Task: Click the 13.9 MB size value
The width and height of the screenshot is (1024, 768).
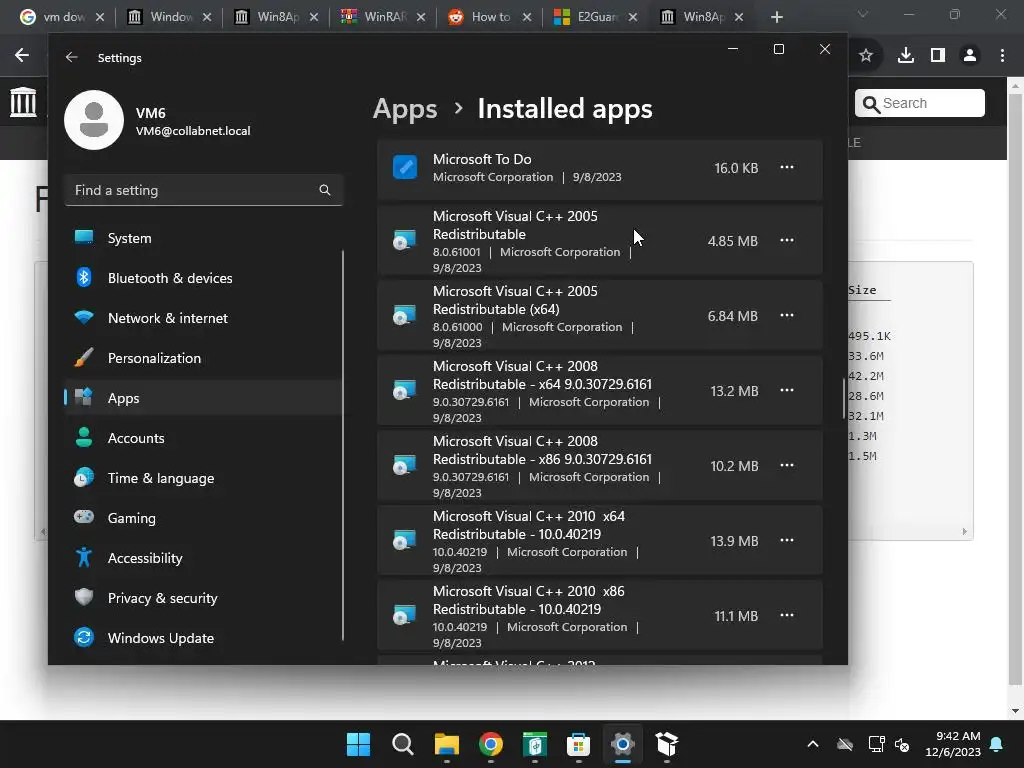Action: pyautogui.click(x=734, y=541)
